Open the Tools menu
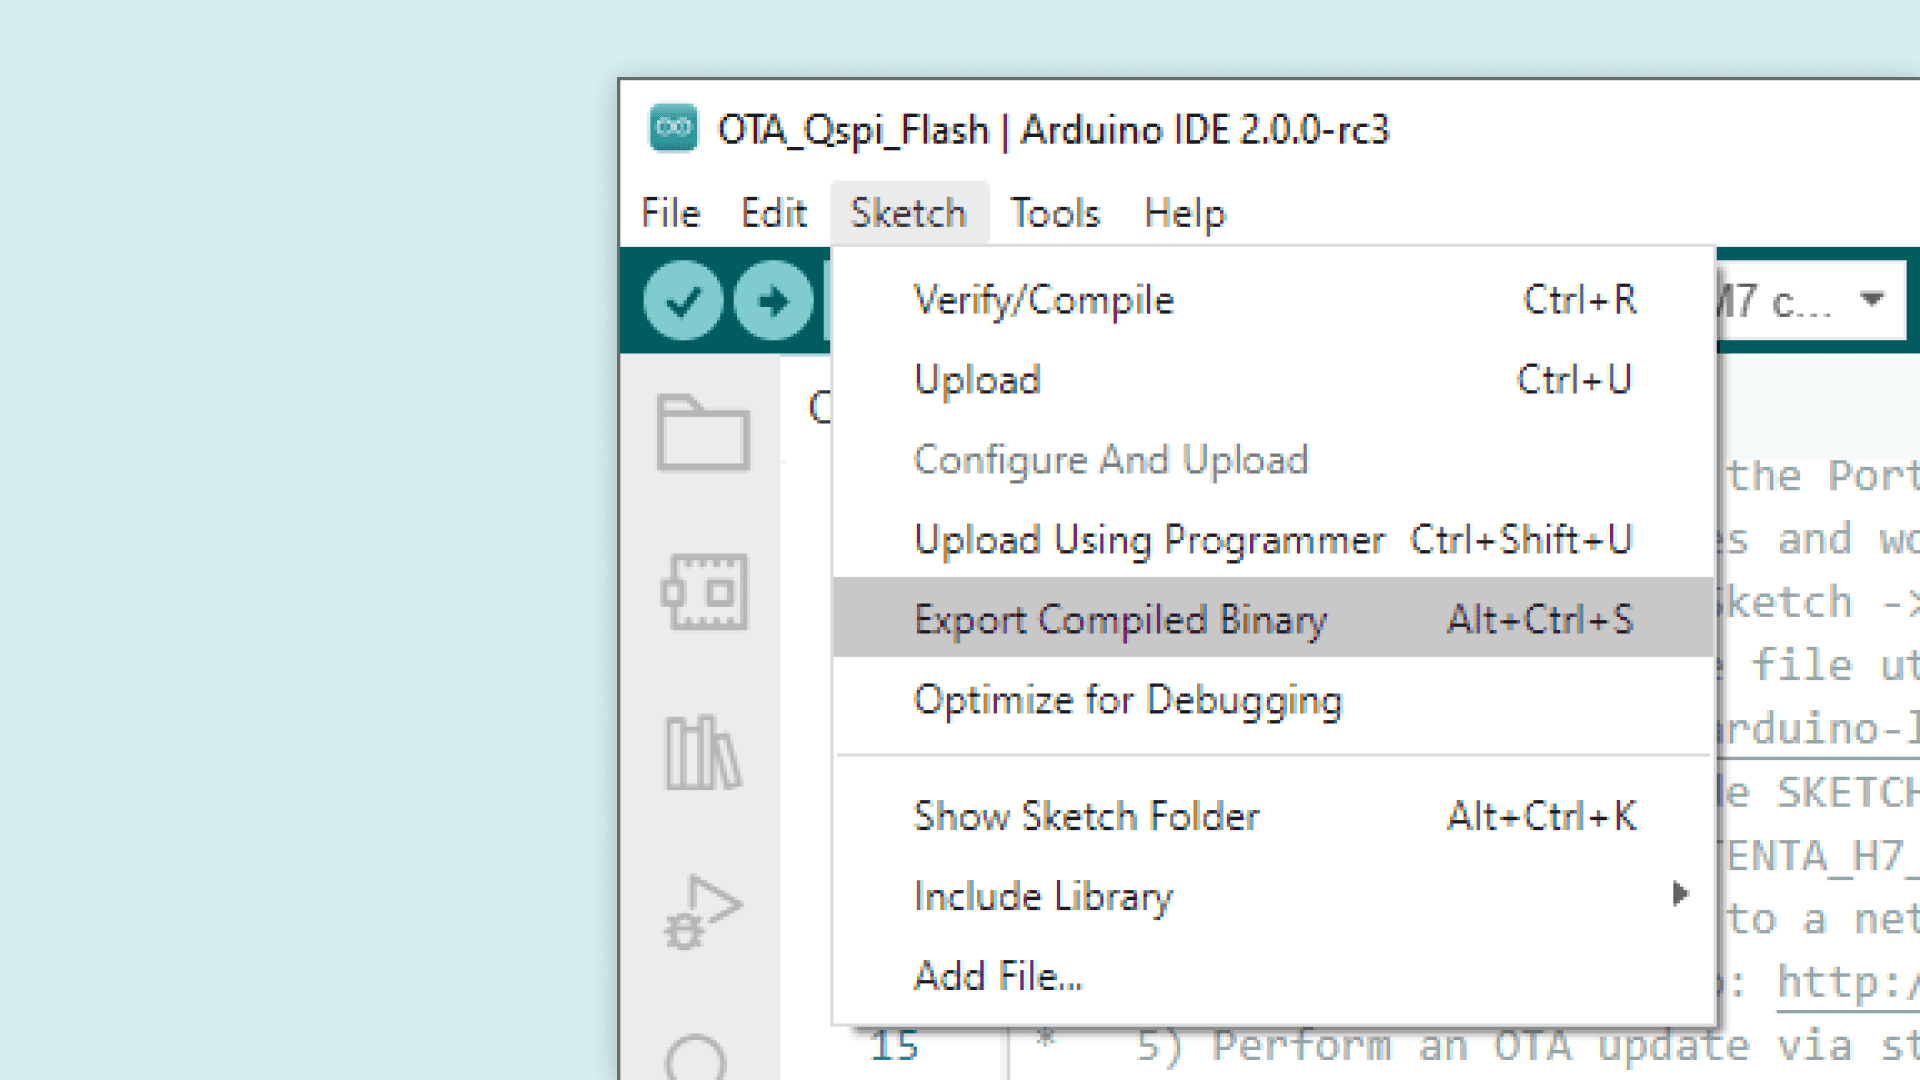 click(1054, 213)
